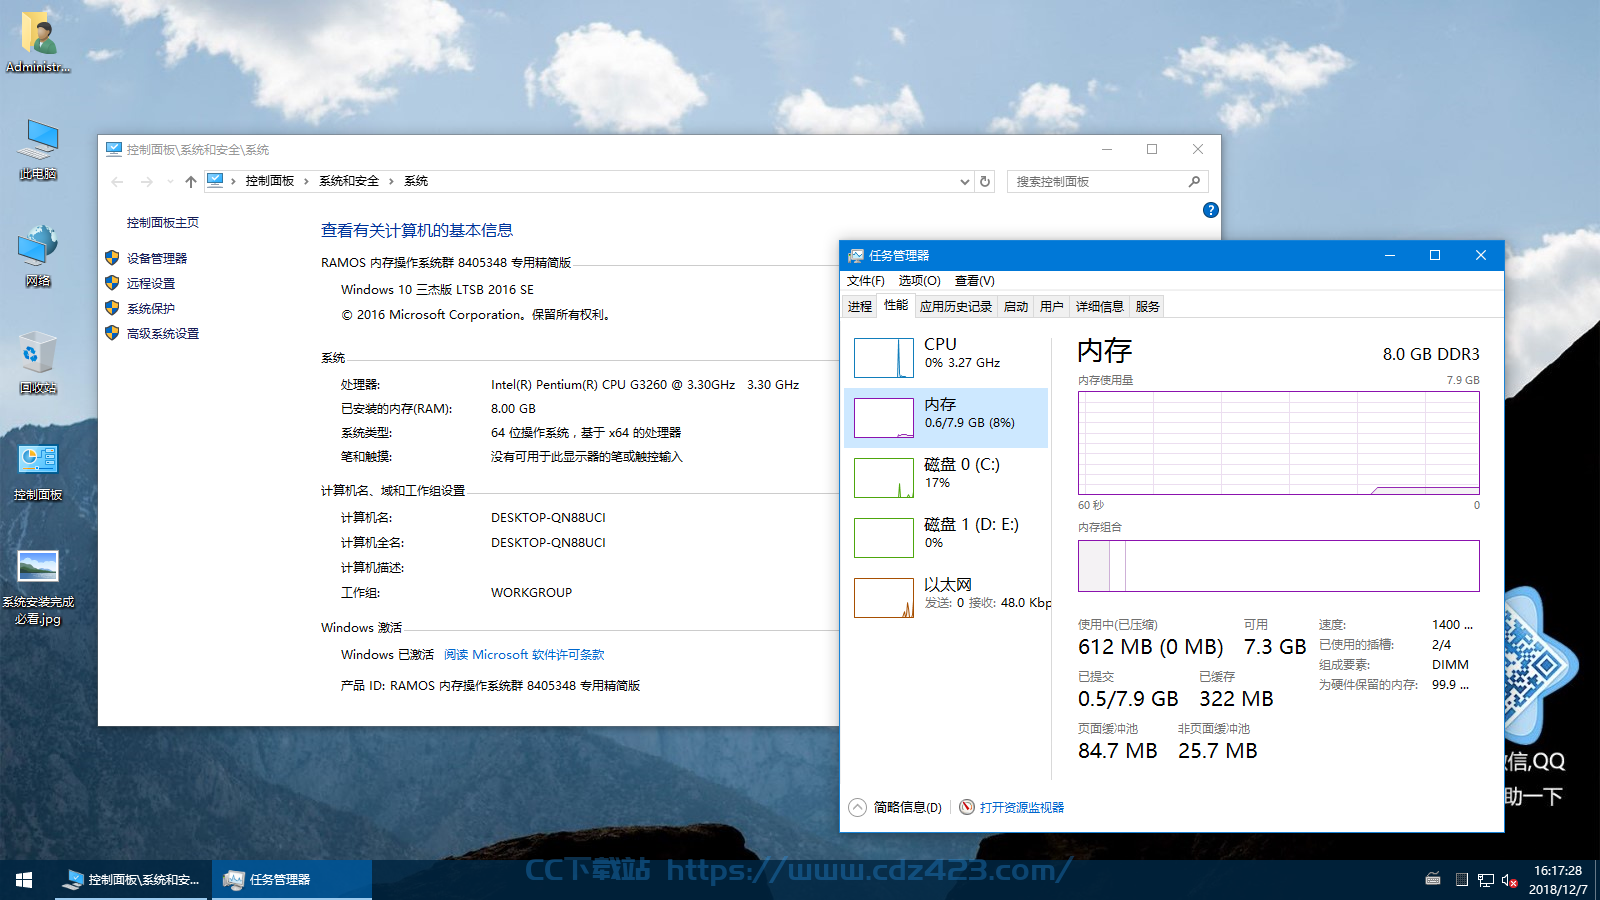Open the Administrator folder desktop icon
Viewport: 1600px width, 900px height.
click(x=38, y=42)
